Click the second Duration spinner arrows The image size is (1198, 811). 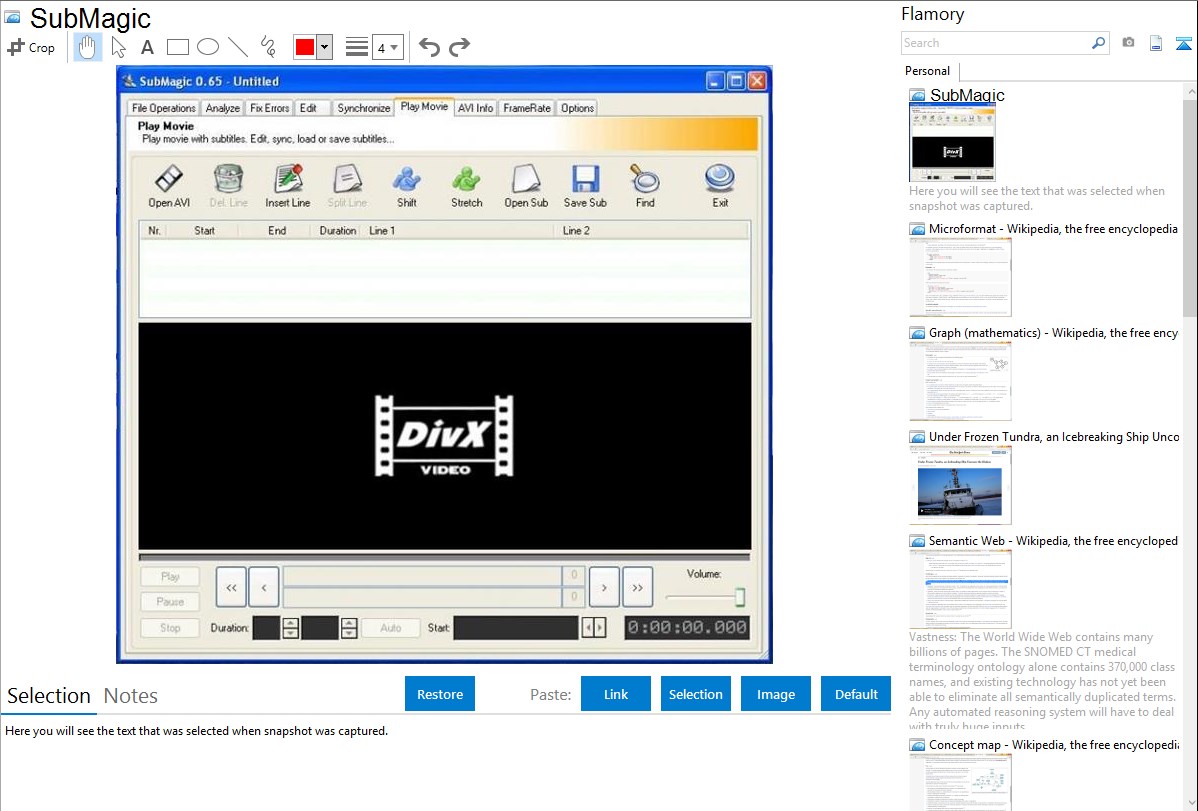[x=348, y=628]
